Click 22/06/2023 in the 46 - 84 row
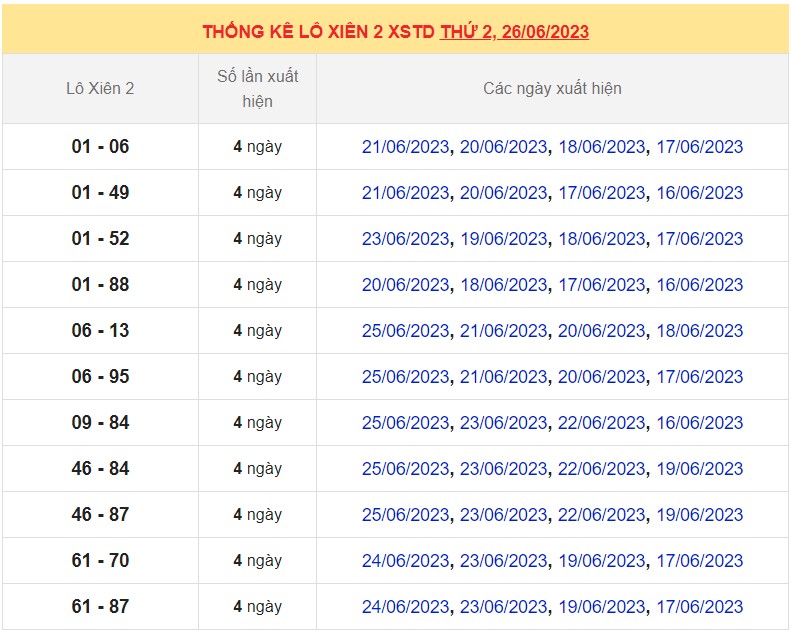The image size is (791, 632). point(601,469)
